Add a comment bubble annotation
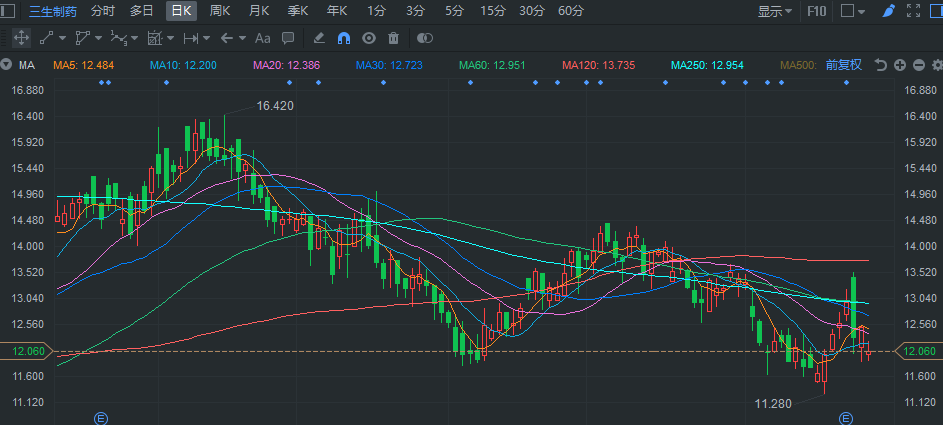This screenshot has width=943, height=425. [288, 38]
